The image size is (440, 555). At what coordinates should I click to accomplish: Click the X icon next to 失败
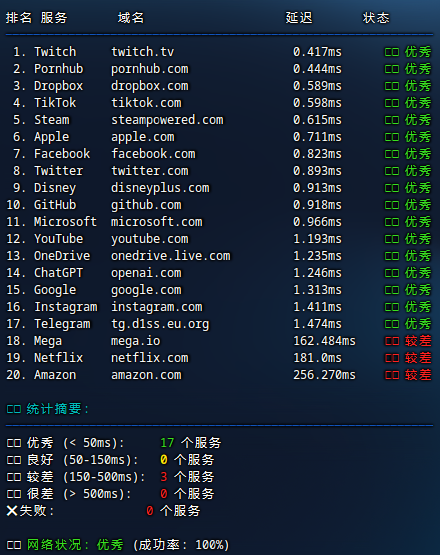pyautogui.click(x=12, y=510)
